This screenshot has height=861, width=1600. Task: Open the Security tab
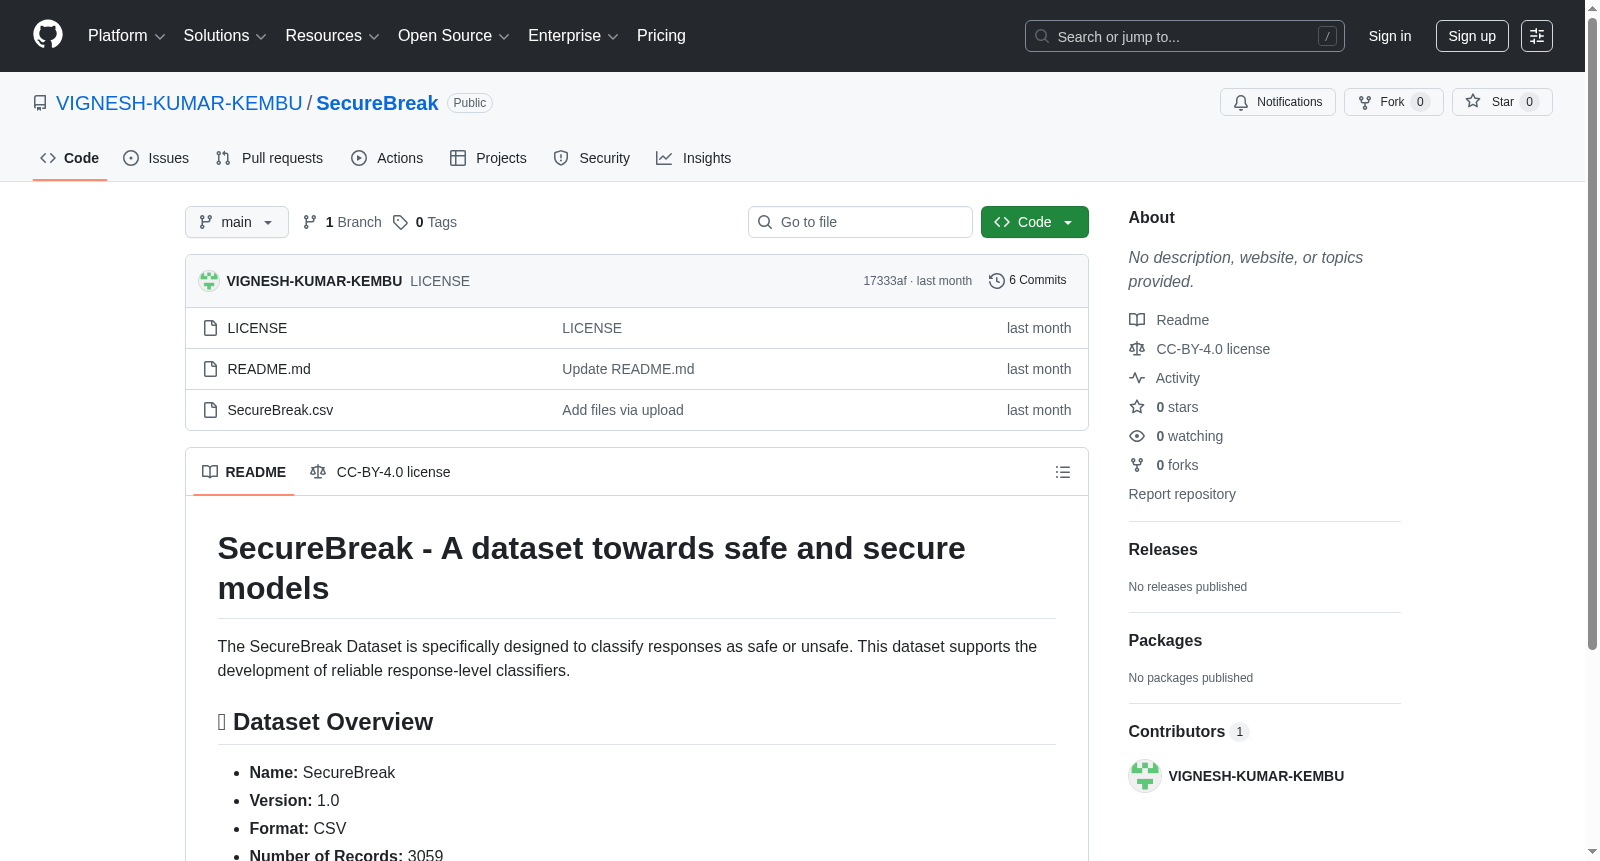[592, 158]
